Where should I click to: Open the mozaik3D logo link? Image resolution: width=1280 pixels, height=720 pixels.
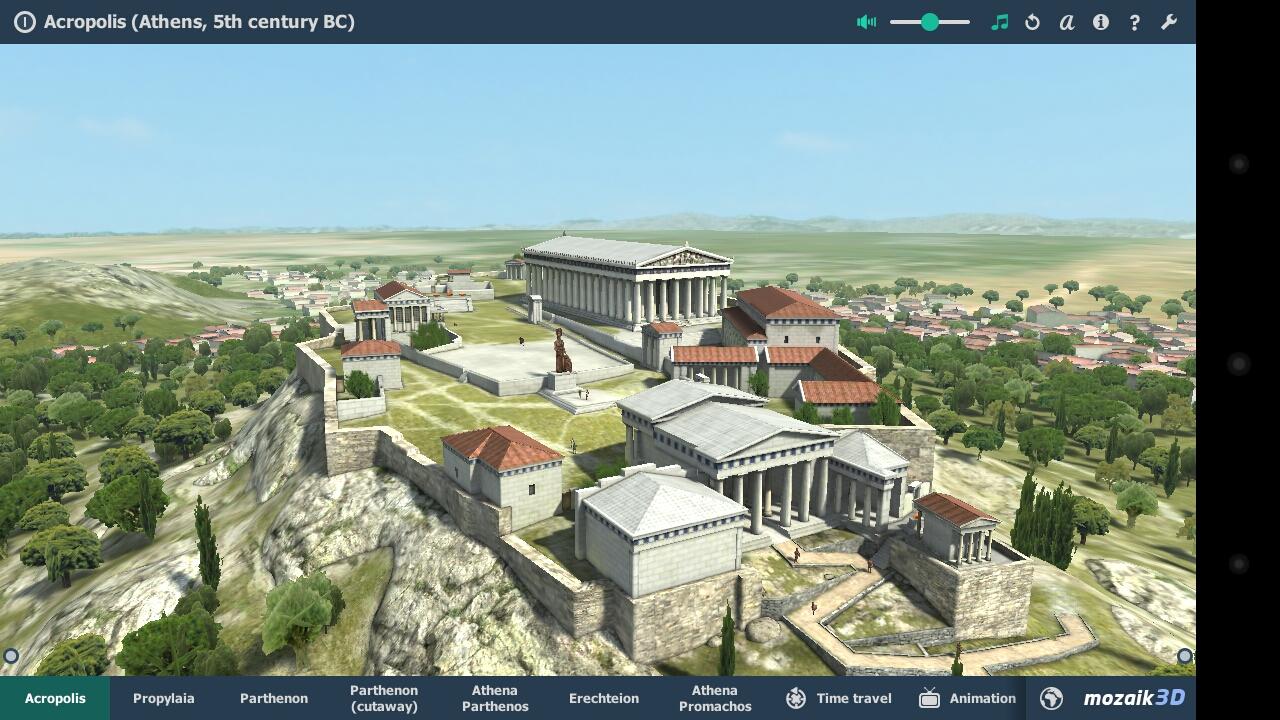click(1134, 698)
